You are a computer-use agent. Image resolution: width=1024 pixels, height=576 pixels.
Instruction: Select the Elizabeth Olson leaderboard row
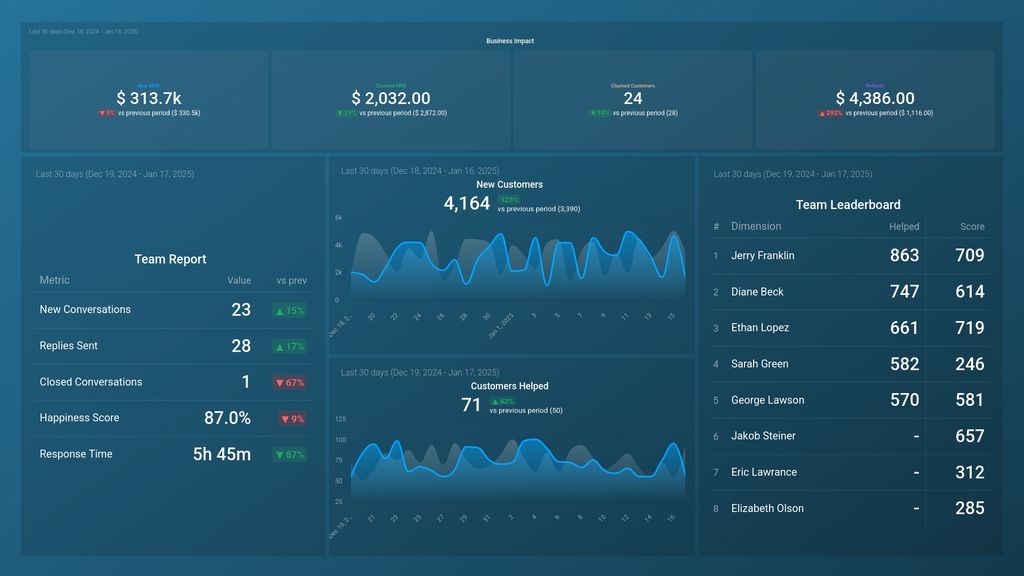coord(849,508)
